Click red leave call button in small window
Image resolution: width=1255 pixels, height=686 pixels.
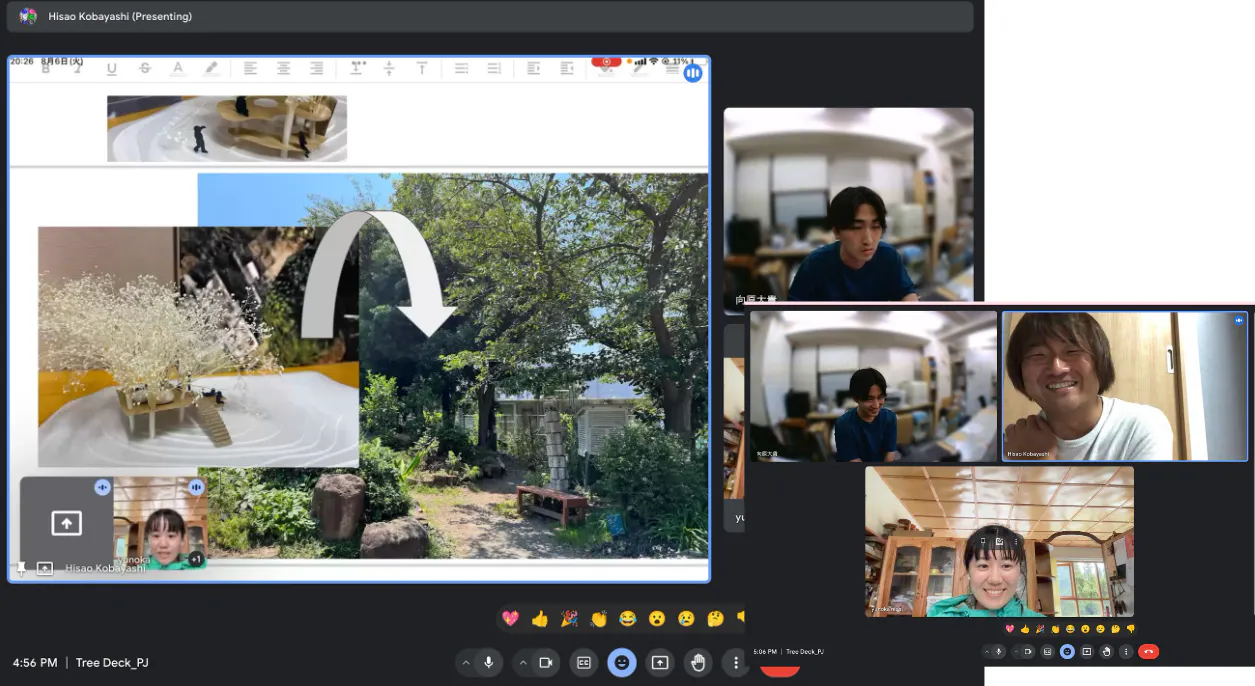[x=1148, y=652]
